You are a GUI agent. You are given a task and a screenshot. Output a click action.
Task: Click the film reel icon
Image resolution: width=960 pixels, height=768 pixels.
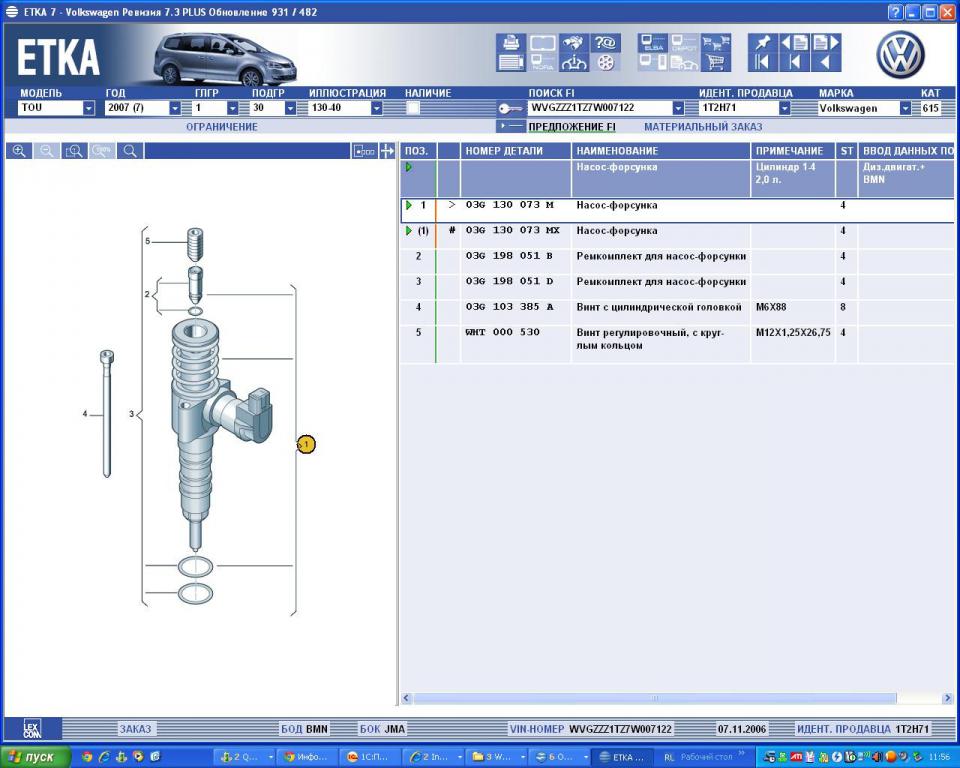[x=605, y=62]
